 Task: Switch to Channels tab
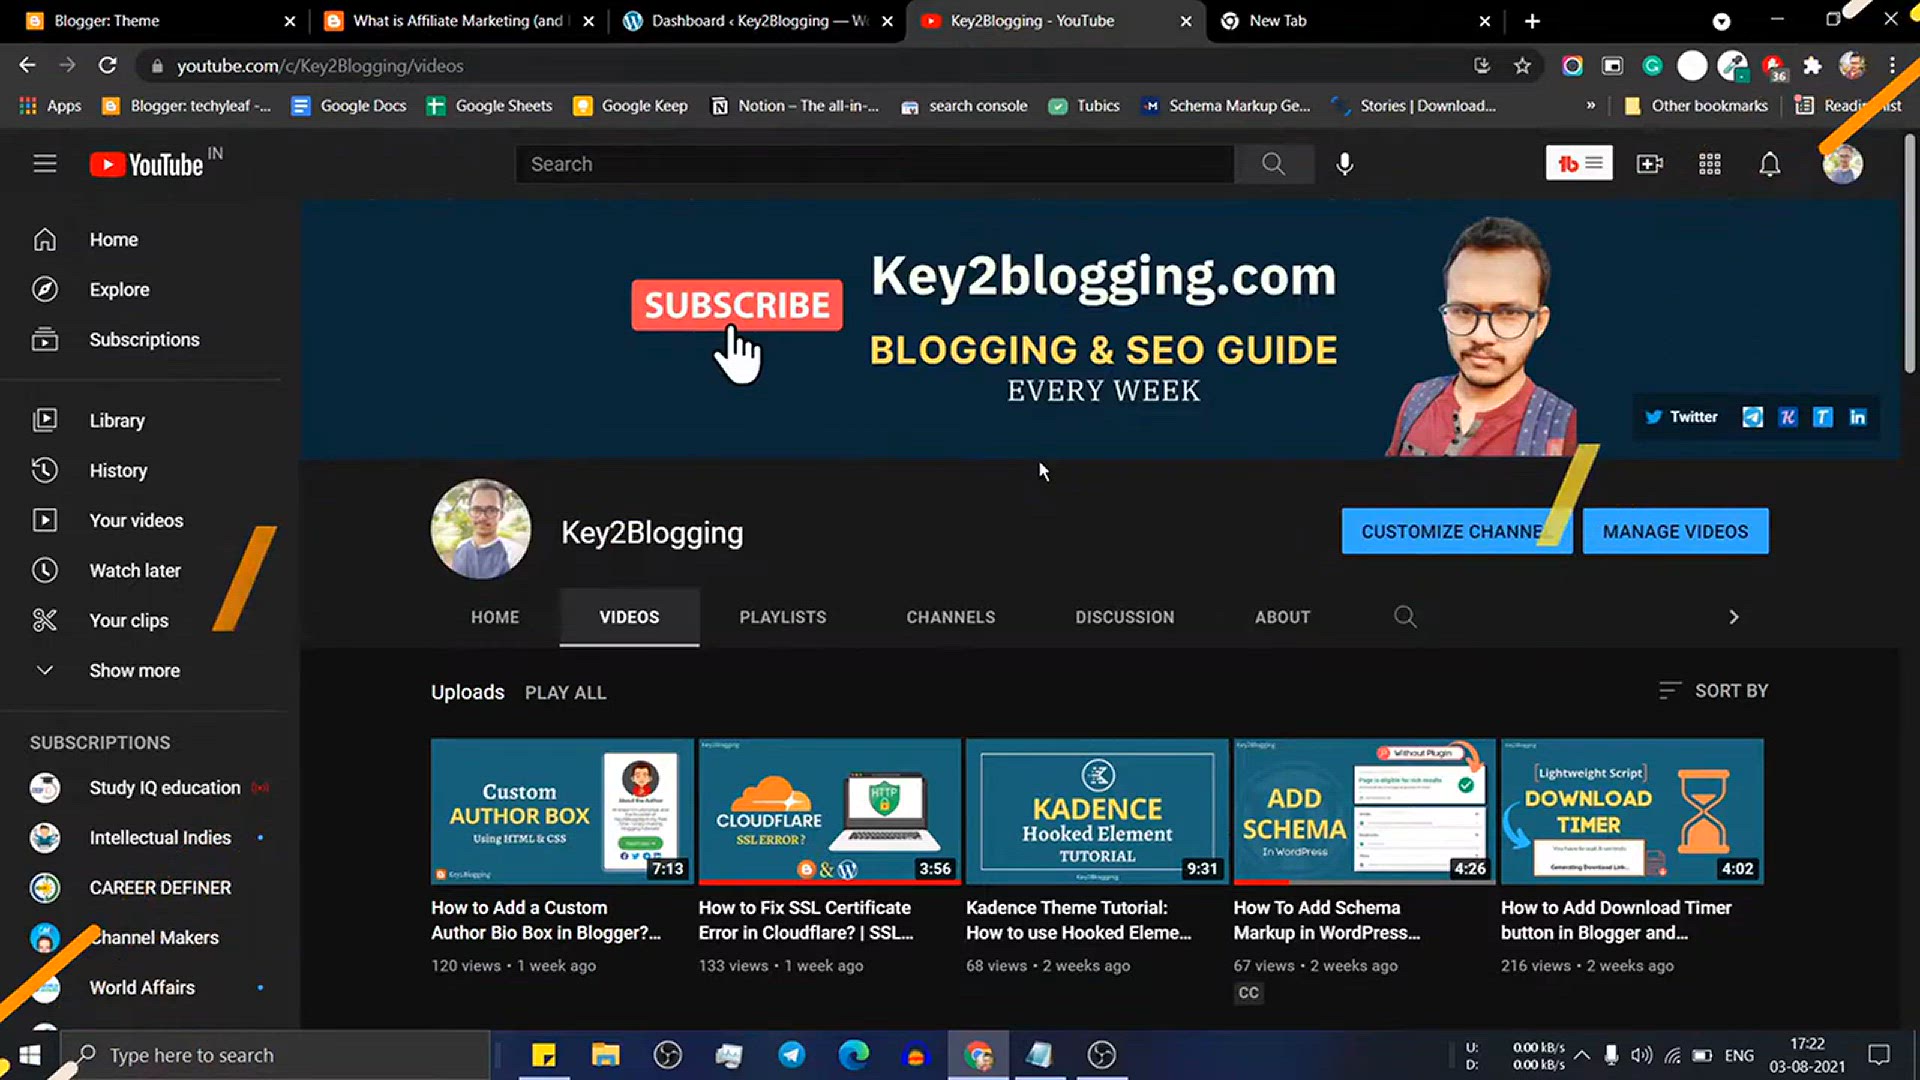point(951,617)
